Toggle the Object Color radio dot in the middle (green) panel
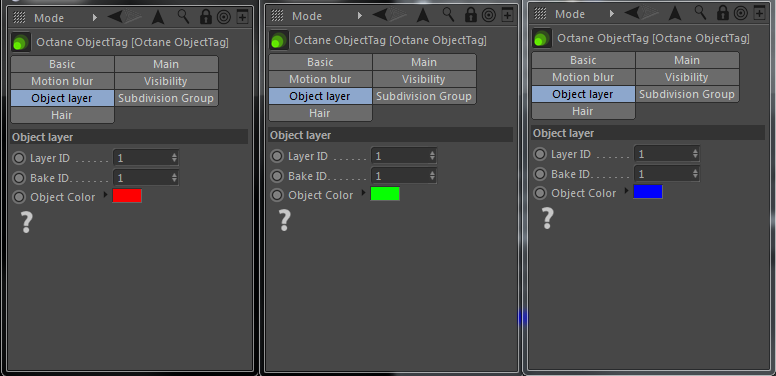The height and width of the screenshot is (376, 776). click(277, 195)
